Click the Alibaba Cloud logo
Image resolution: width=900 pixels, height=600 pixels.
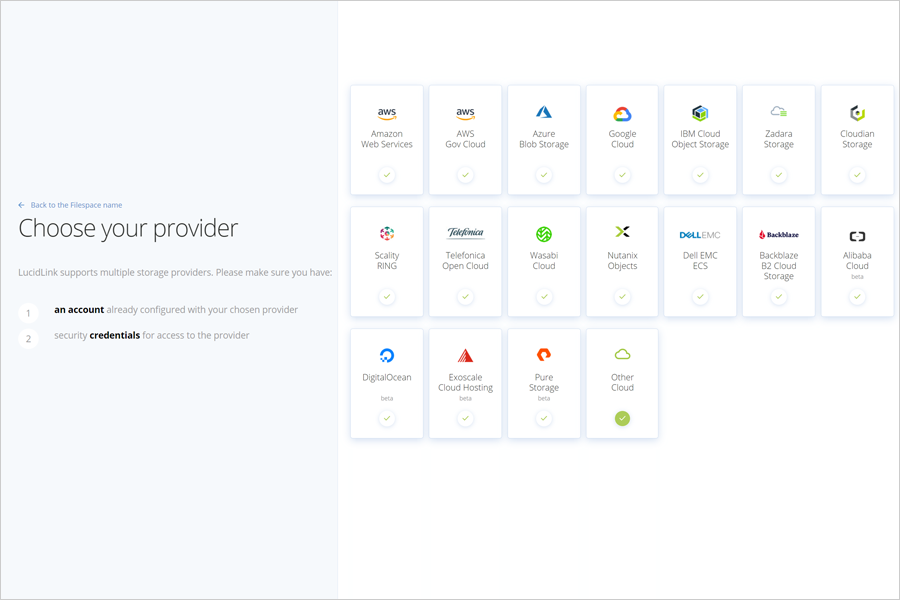click(858, 236)
